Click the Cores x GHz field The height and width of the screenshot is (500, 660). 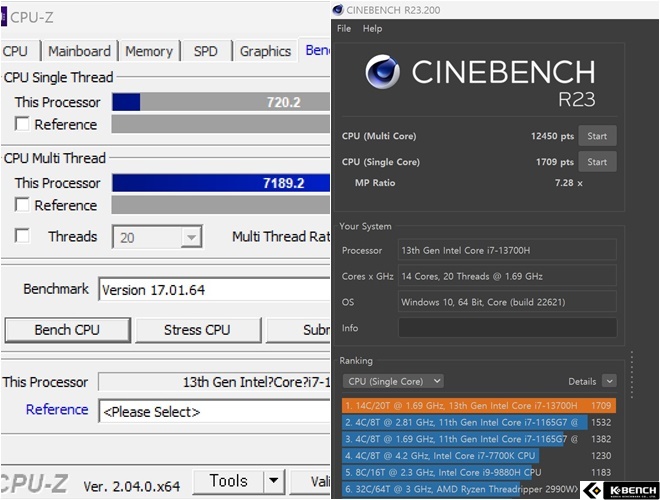tap(508, 277)
